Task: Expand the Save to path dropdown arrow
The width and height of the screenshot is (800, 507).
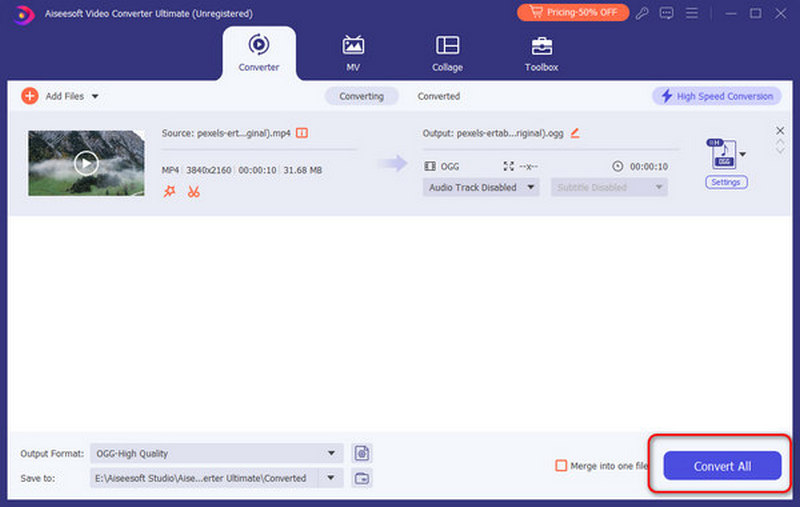Action: (x=331, y=478)
